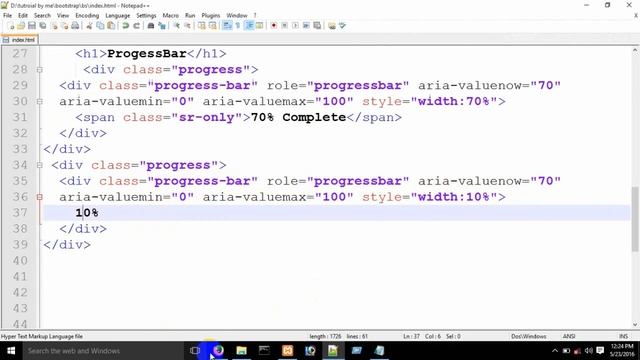Screen dimensions: 640x360
Task: Click Run Macro Multiple Times icon
Action: click(306, 26)
